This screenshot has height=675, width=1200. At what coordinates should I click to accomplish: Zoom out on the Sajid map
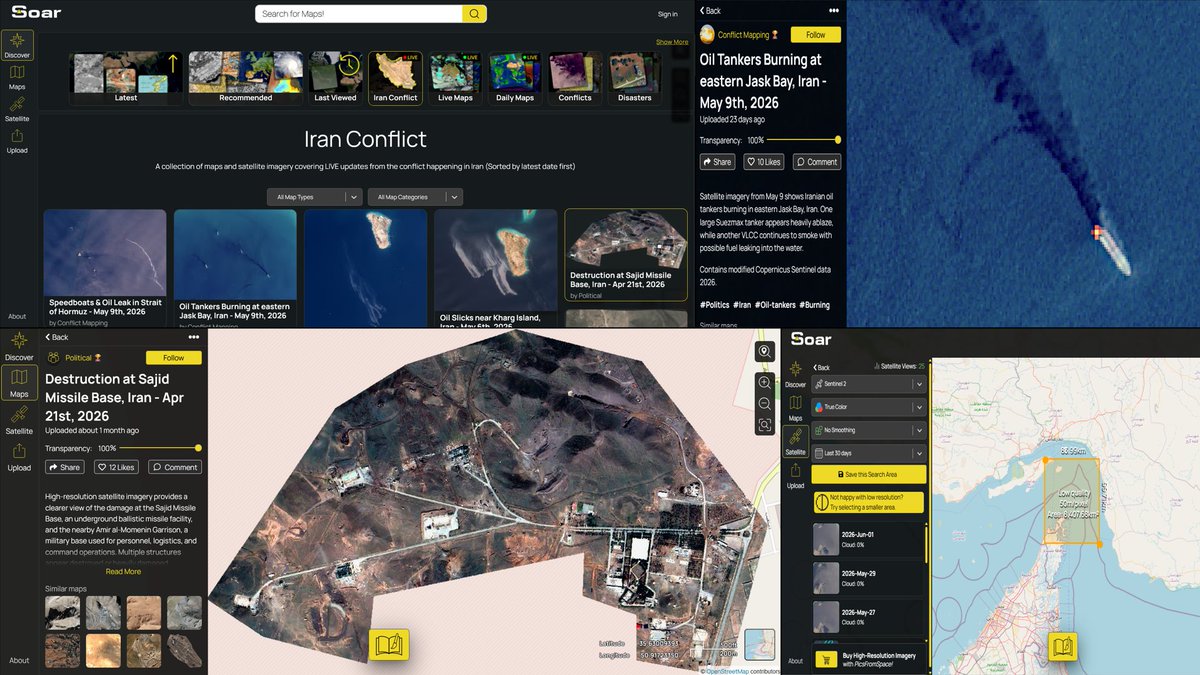[x=765, y=404]
